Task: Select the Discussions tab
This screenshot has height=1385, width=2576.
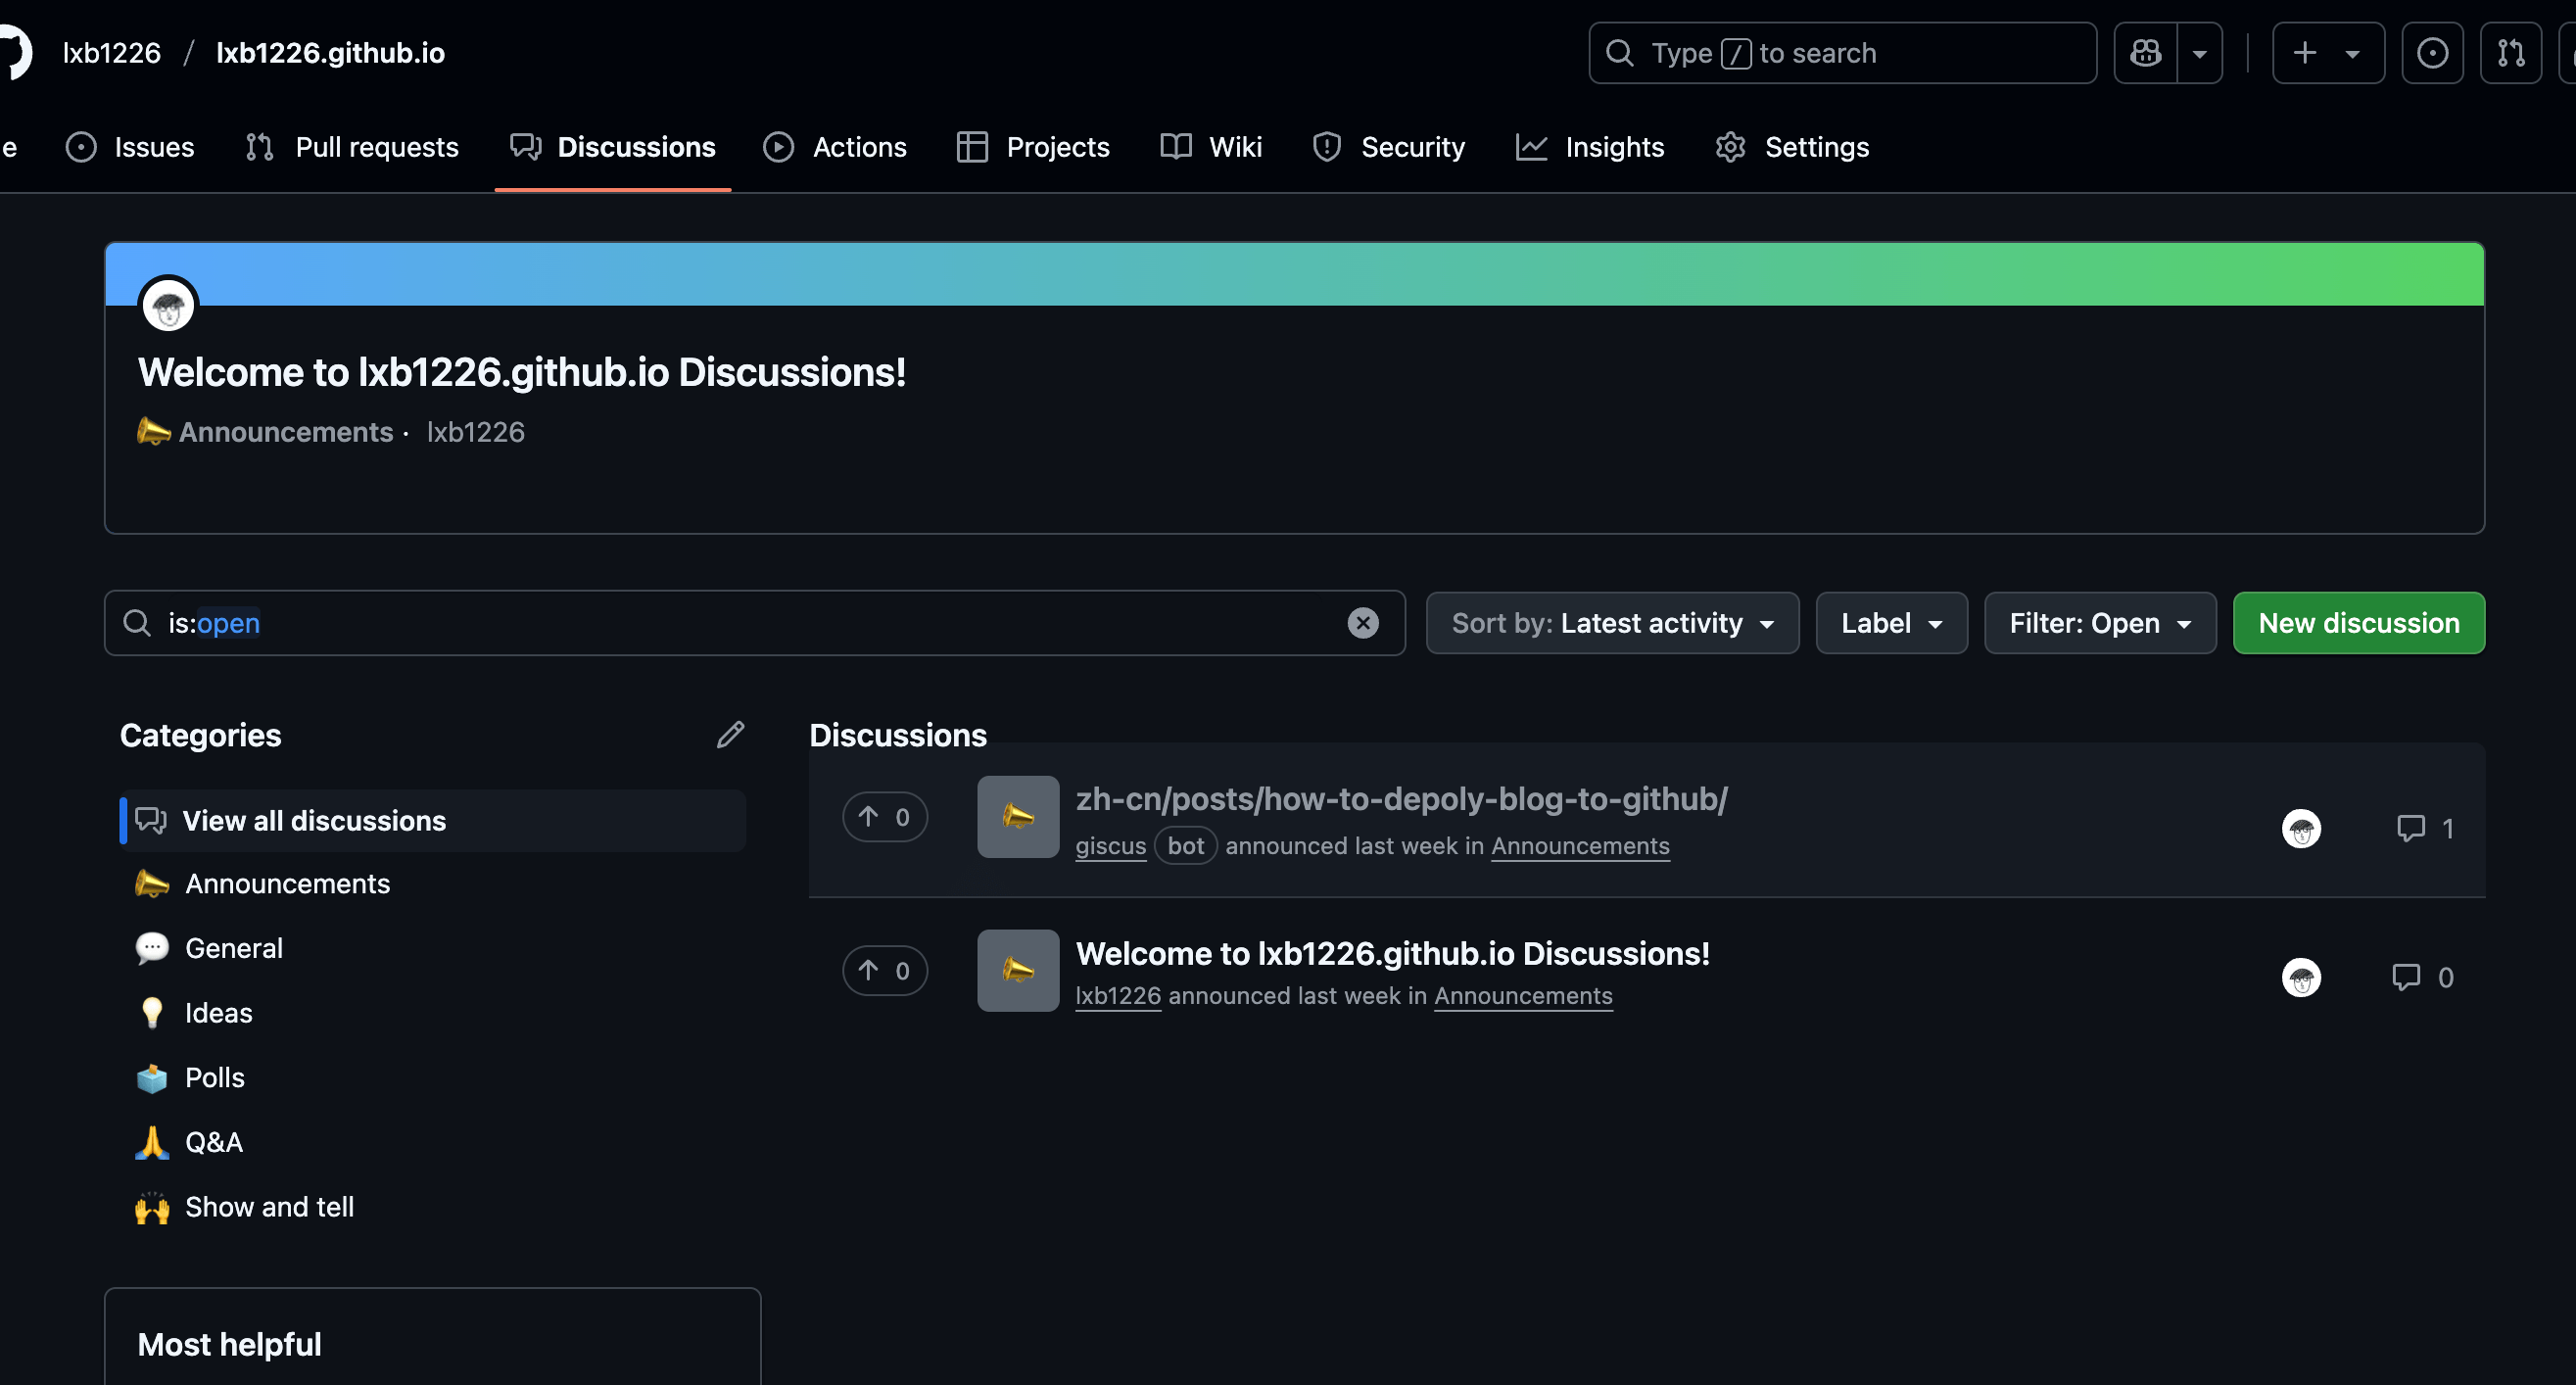Action: (613, 147)
